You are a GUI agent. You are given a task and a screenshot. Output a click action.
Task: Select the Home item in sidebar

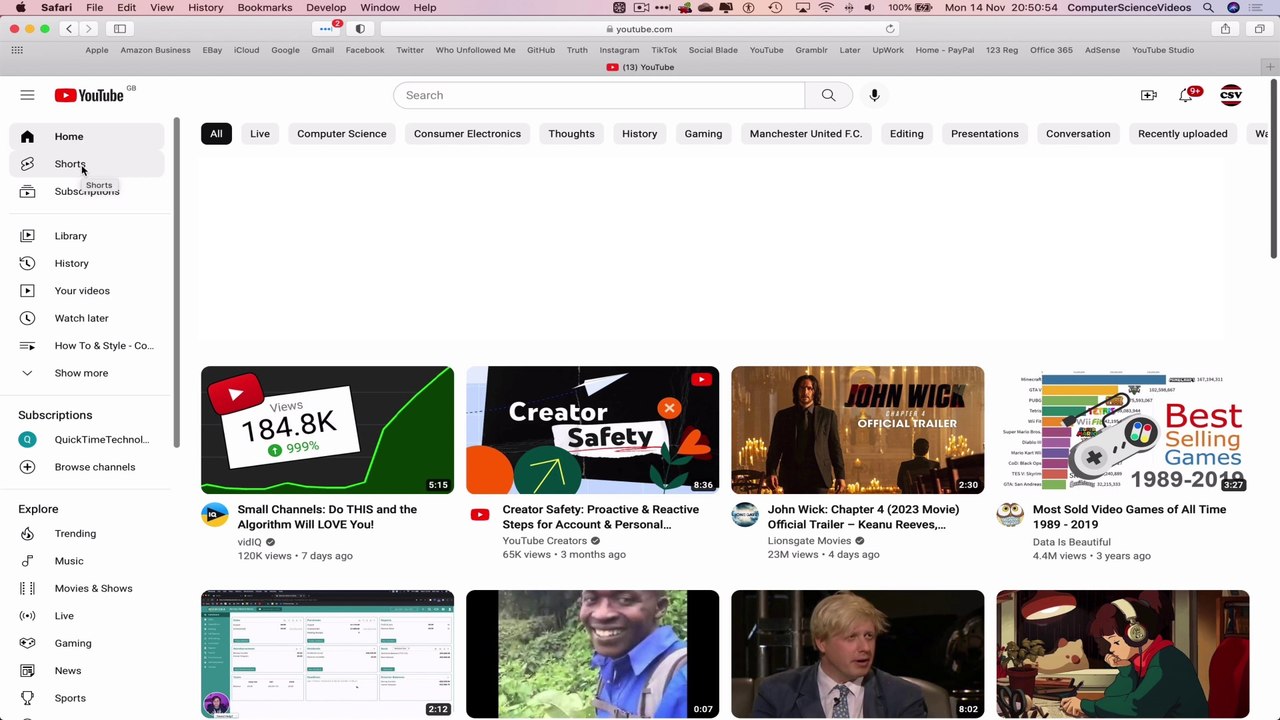click(x=86, y=137)
